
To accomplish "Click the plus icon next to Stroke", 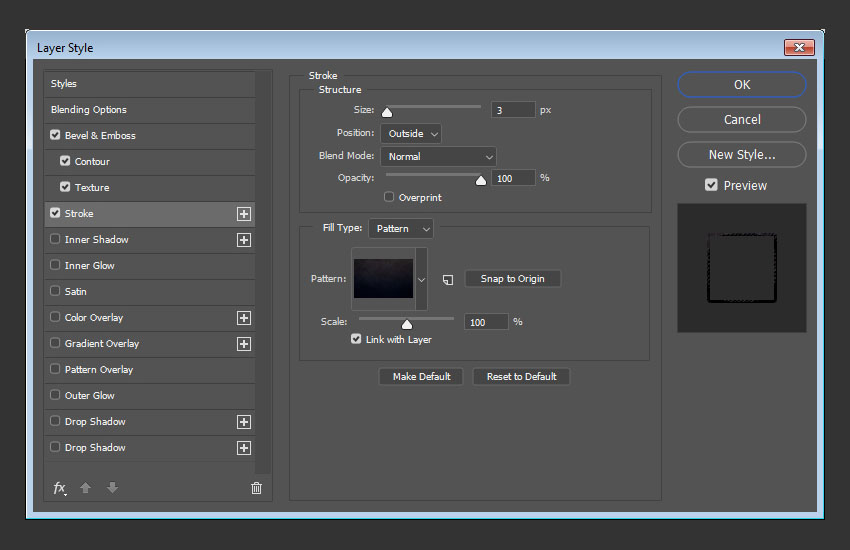I will [243, 214].
